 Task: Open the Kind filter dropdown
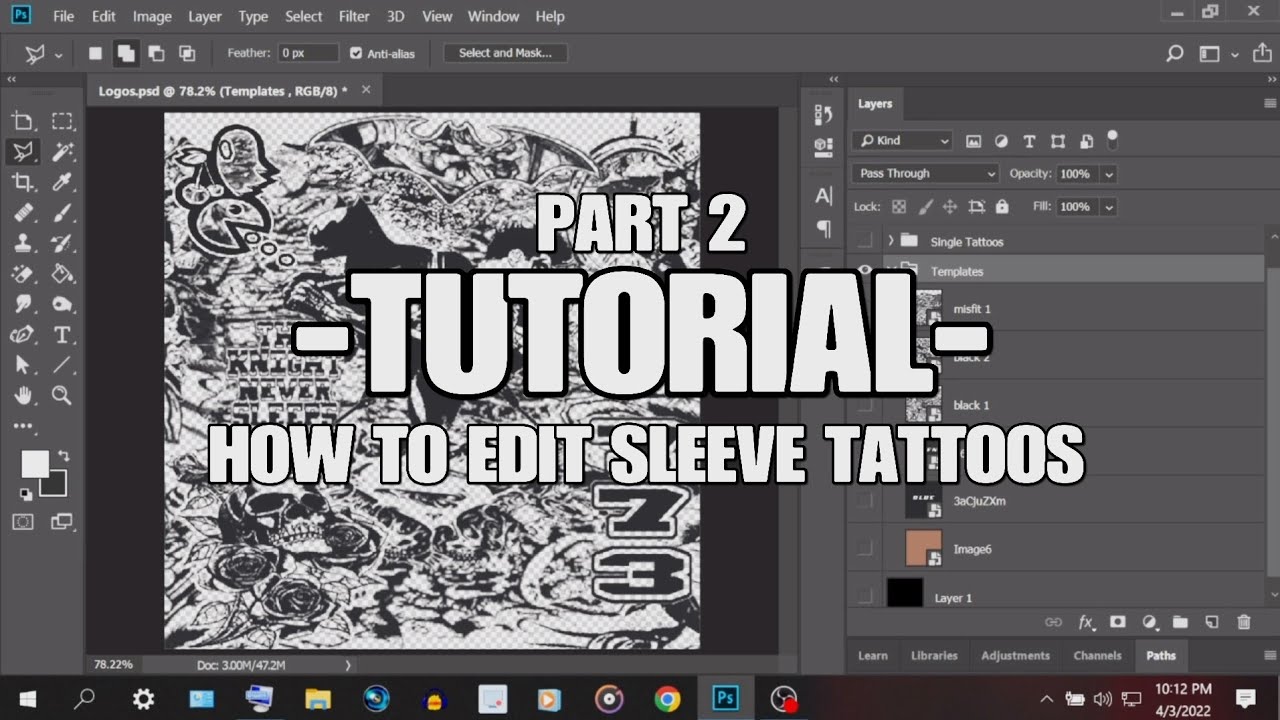tap(903, 141)
